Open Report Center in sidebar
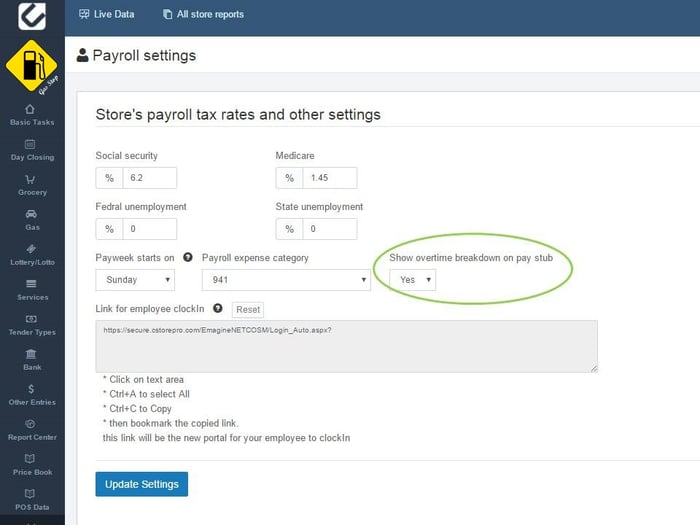Viewport: 700px width, 525px height. click(31, 429)
